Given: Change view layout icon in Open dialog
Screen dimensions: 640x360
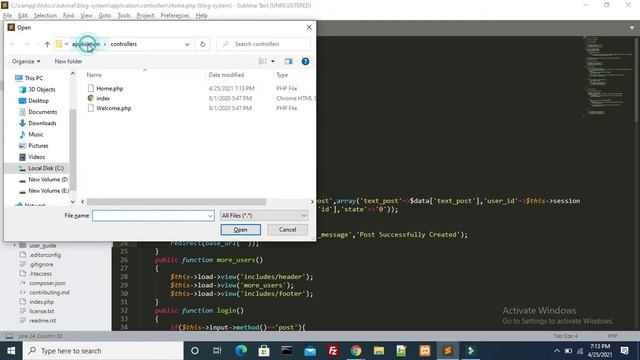Looking at the screenshot, I should tap(262, 61).
